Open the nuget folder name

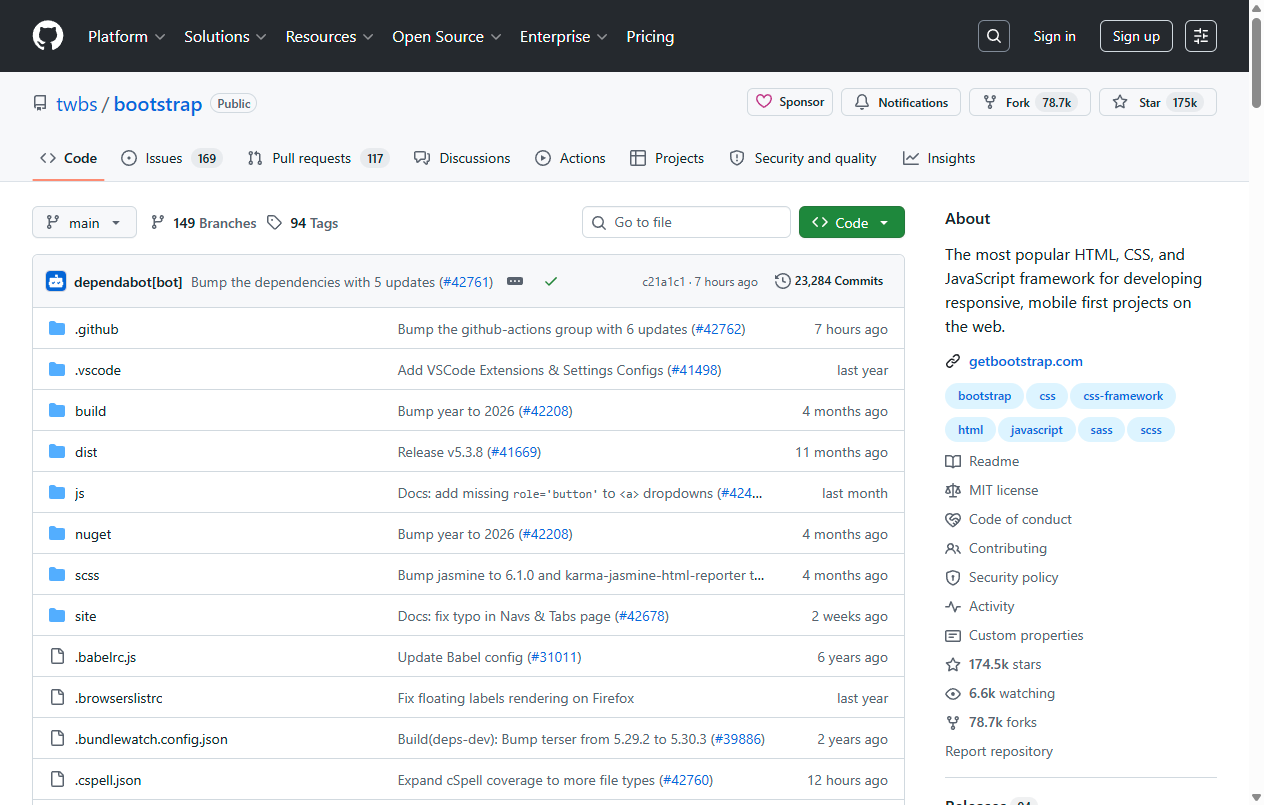[x=93, y=534]
